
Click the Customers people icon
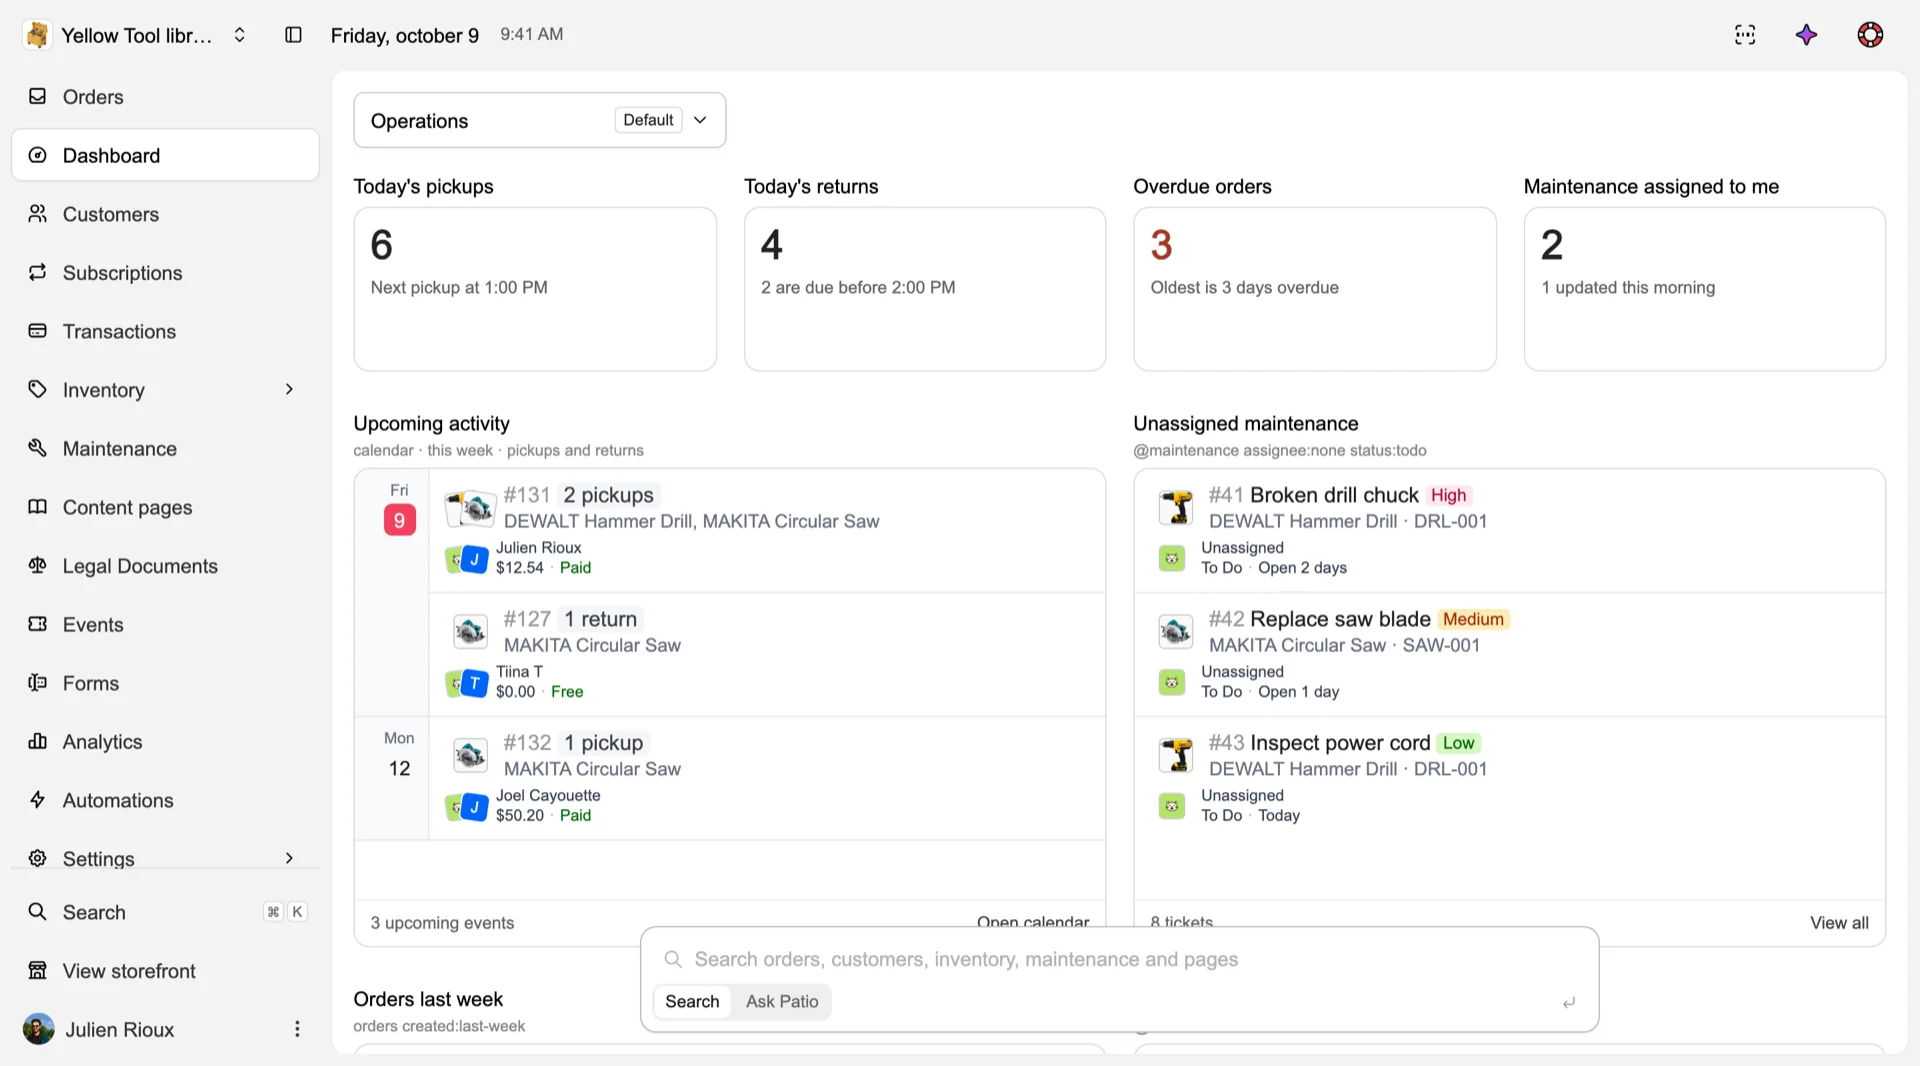38,213
